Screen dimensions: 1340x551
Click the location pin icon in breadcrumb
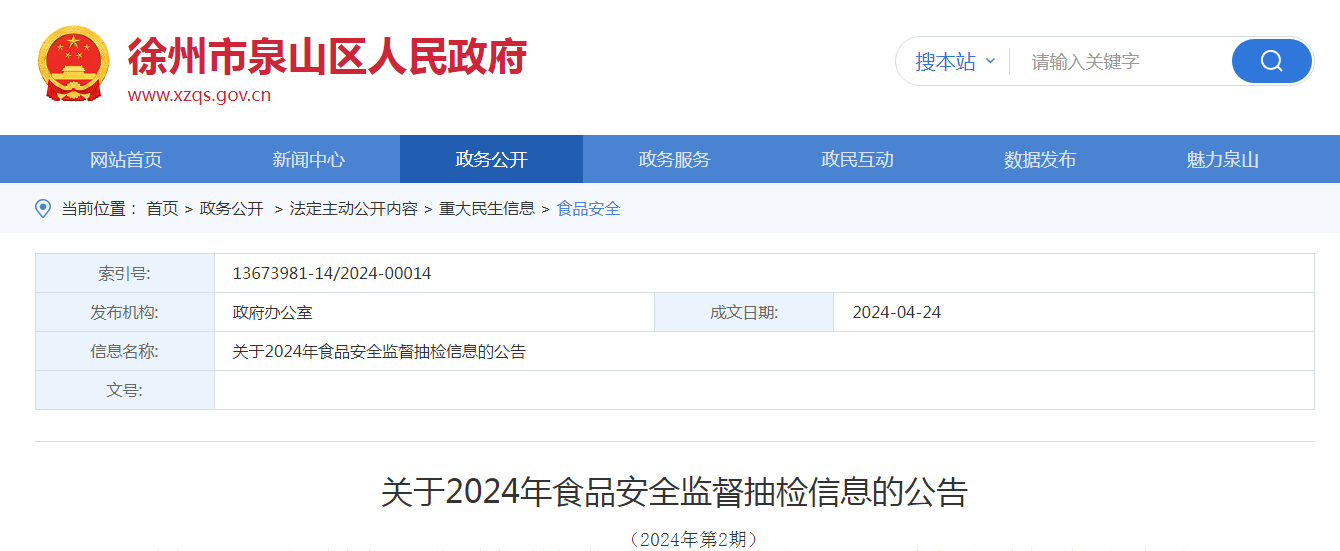point(43,208)
